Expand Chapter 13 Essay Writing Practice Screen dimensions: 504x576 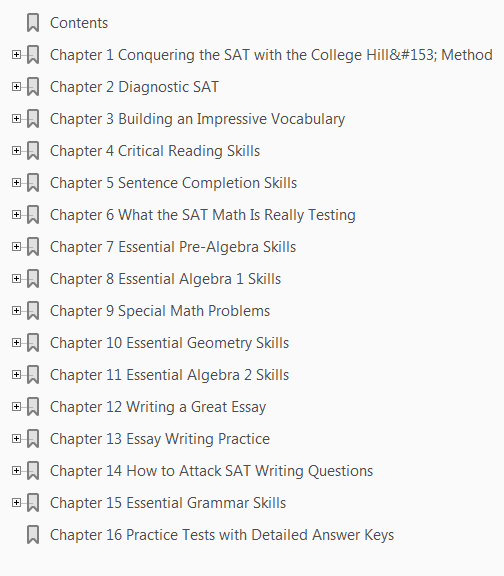click(x=16, y=438)
